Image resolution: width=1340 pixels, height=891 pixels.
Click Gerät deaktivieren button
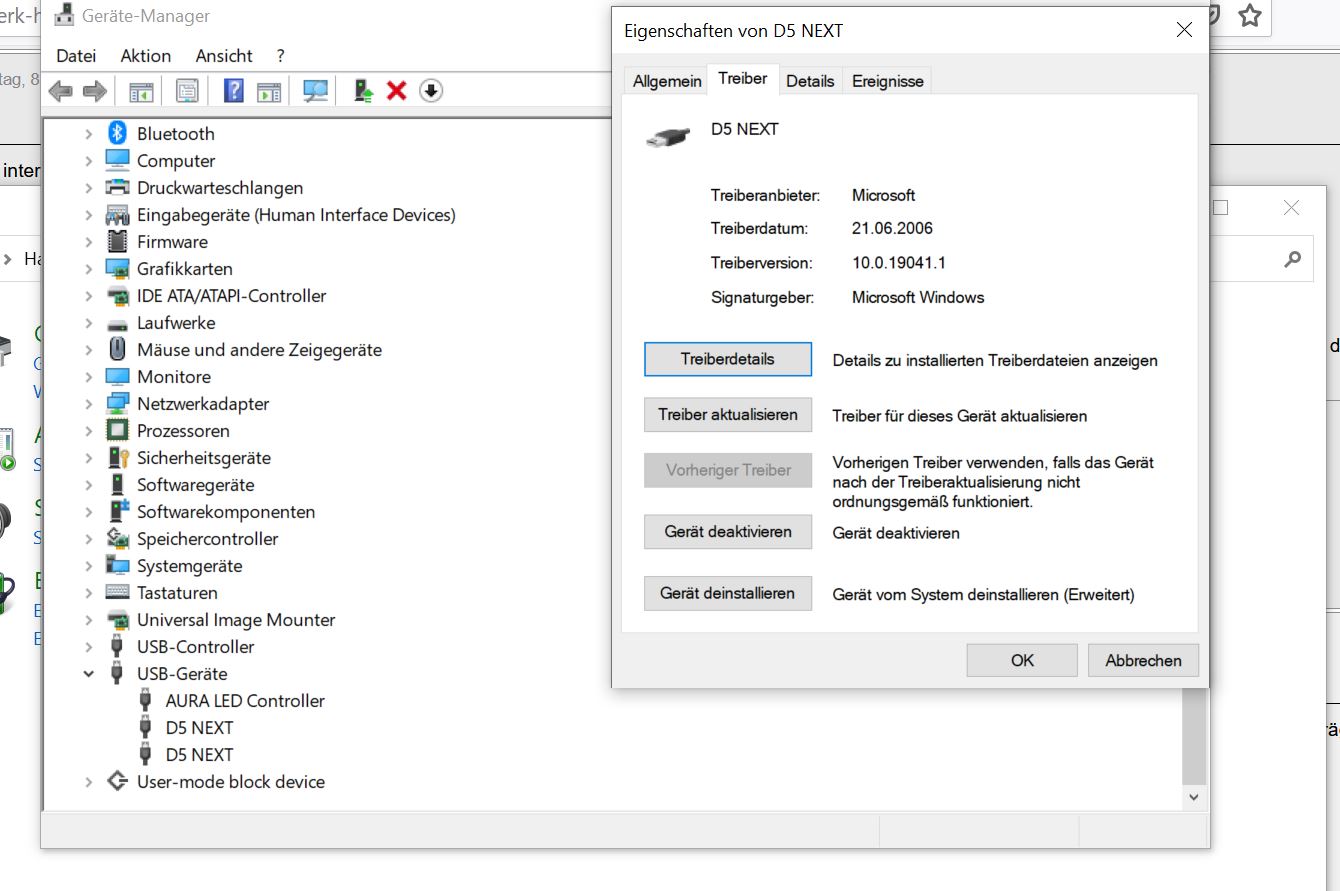pyautogui.click(x=728, y=532)
